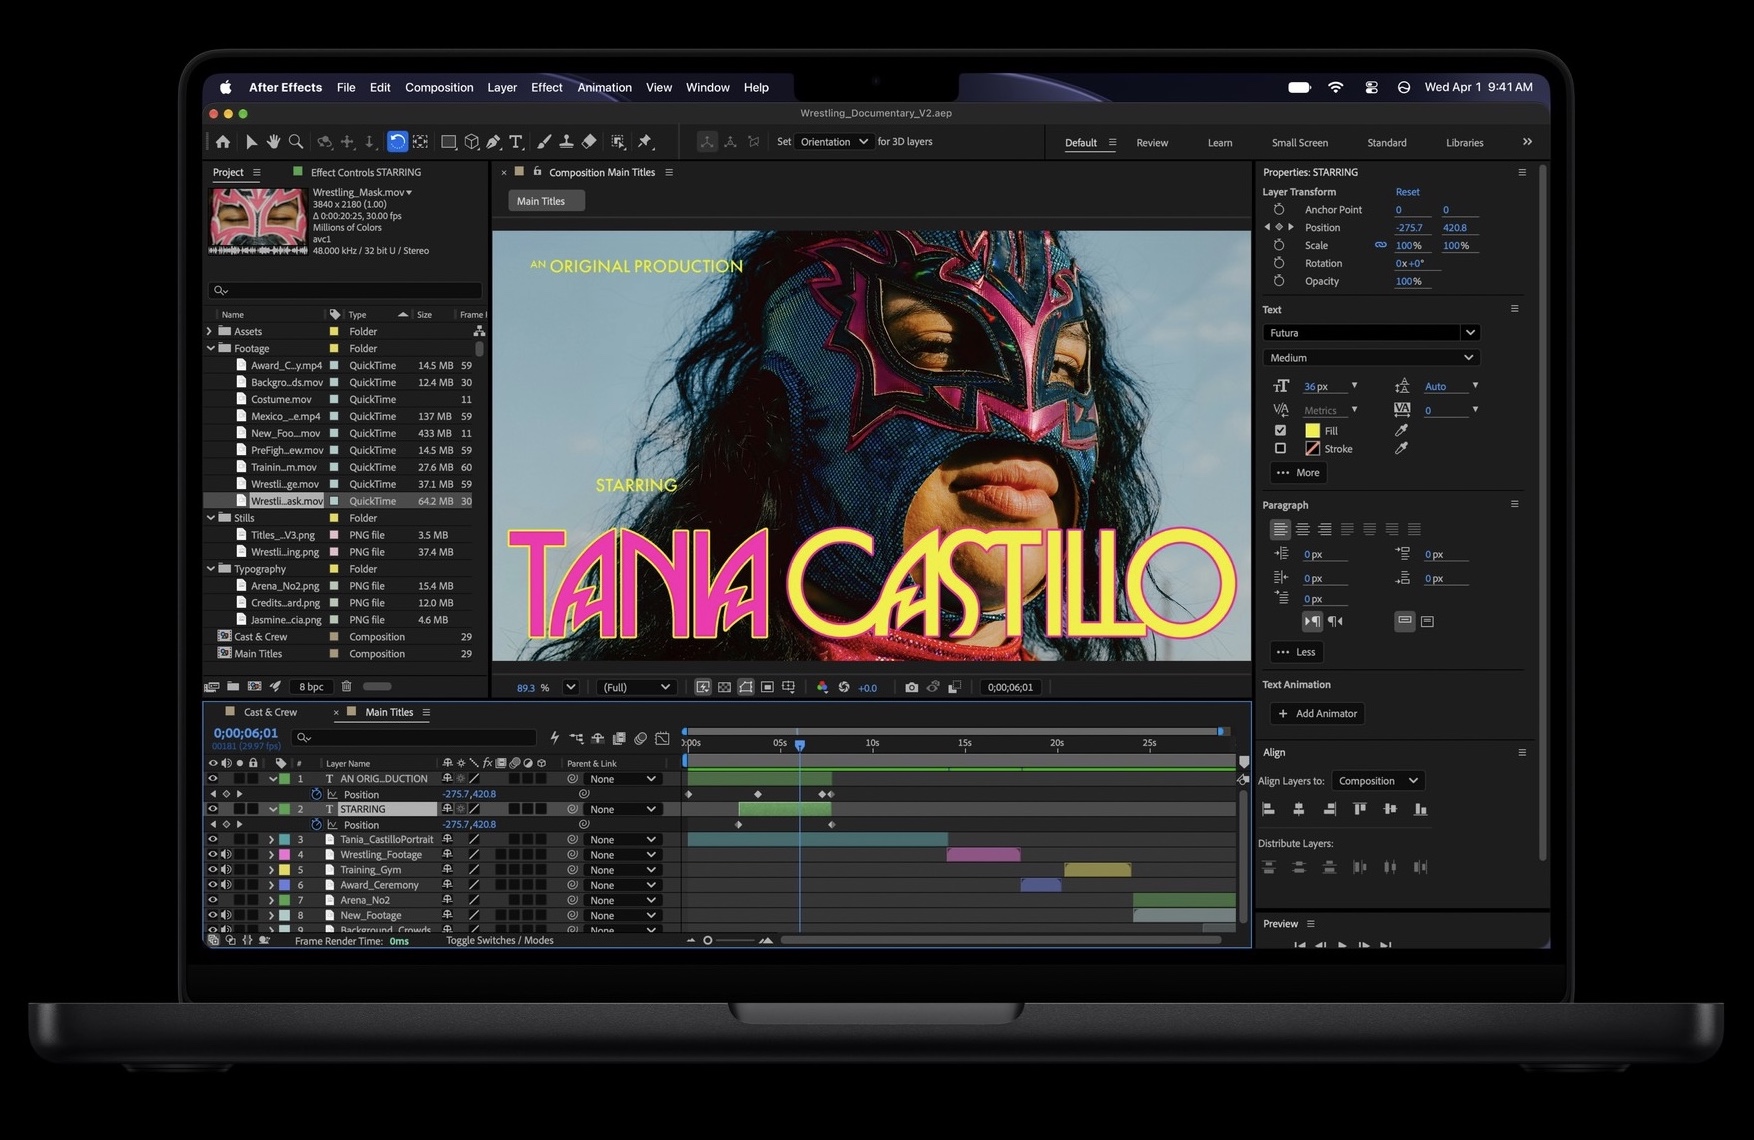Switch to the Cast & Crew timeline tab

click(270, 712)
